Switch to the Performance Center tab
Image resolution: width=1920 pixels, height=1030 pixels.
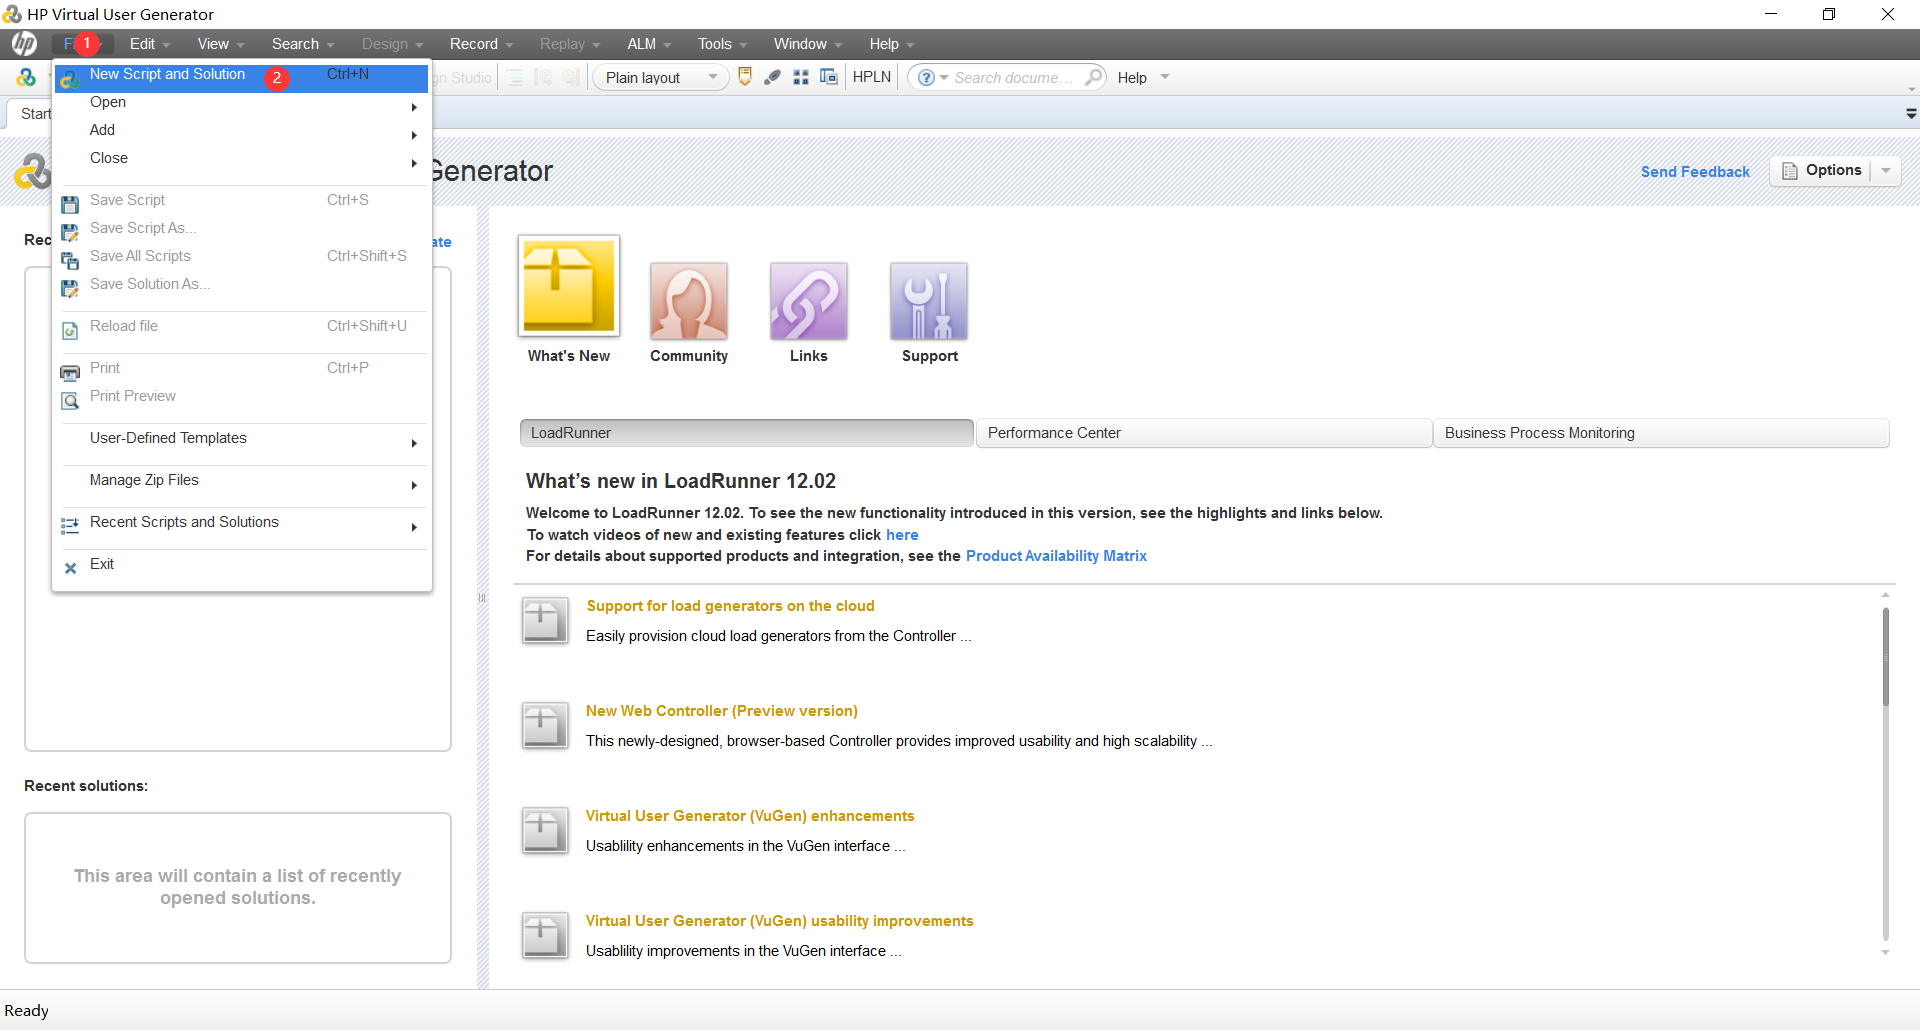coord(1204,433)
